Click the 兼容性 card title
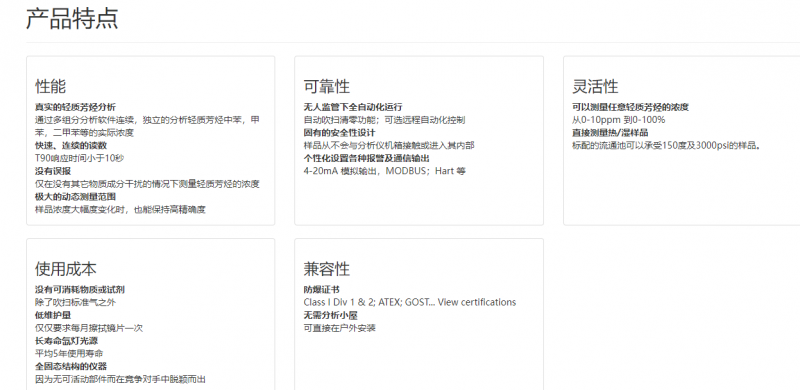This screenshot has height=390, width=800. (327, 269)
